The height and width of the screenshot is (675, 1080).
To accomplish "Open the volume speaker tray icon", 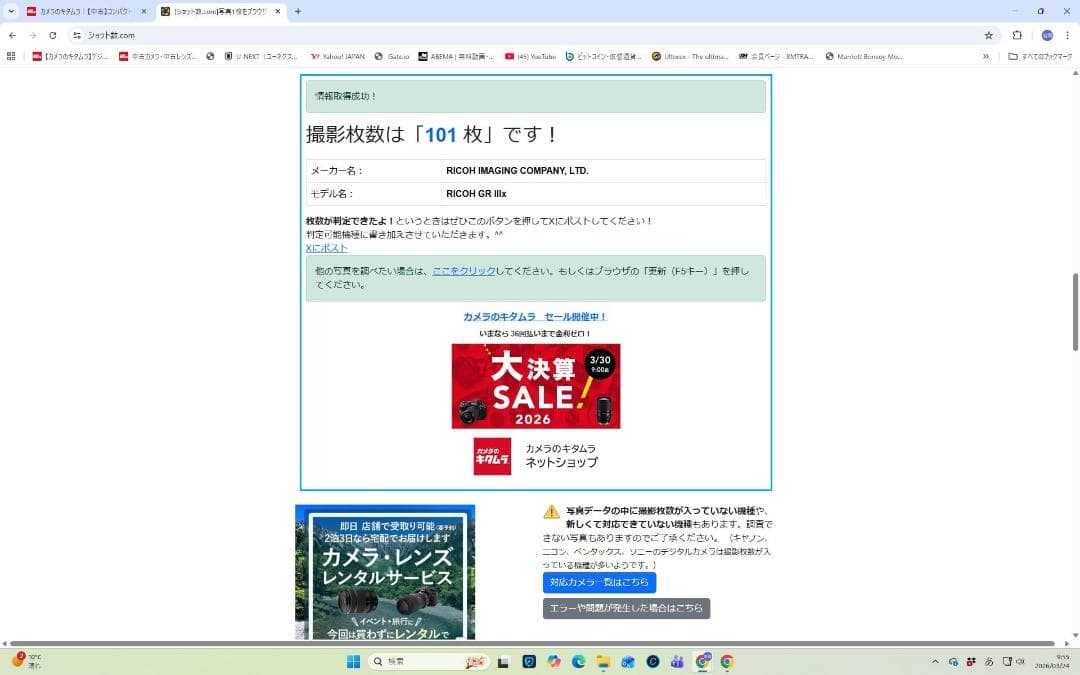I will [1020, 661].
